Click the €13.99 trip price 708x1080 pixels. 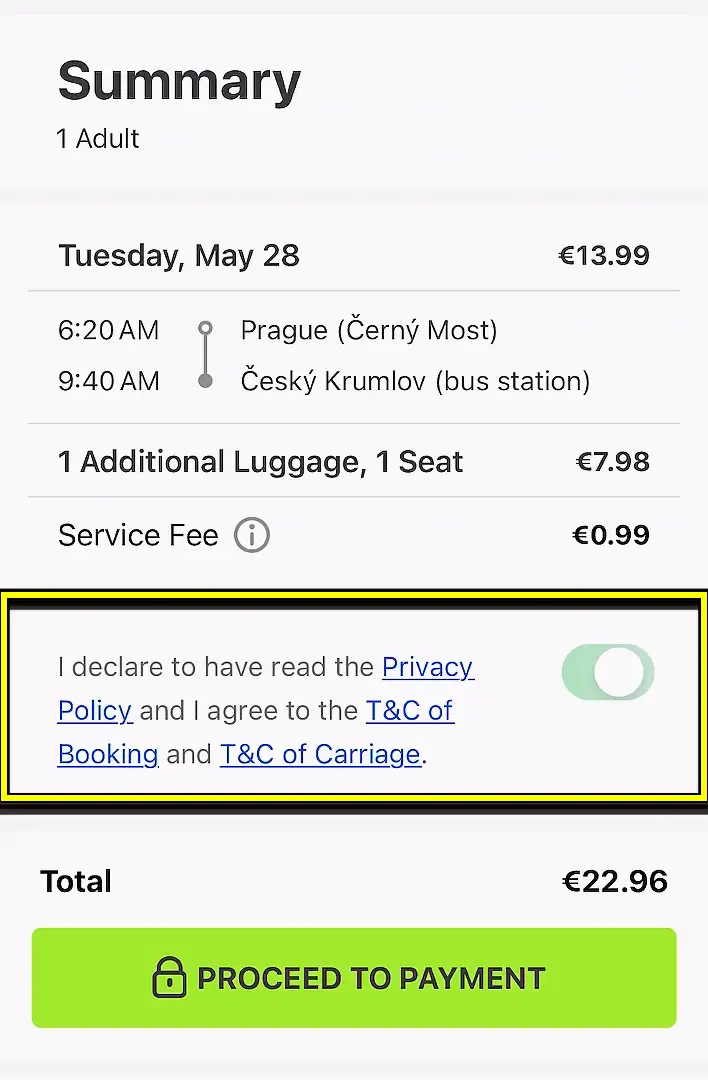[604, 256]
